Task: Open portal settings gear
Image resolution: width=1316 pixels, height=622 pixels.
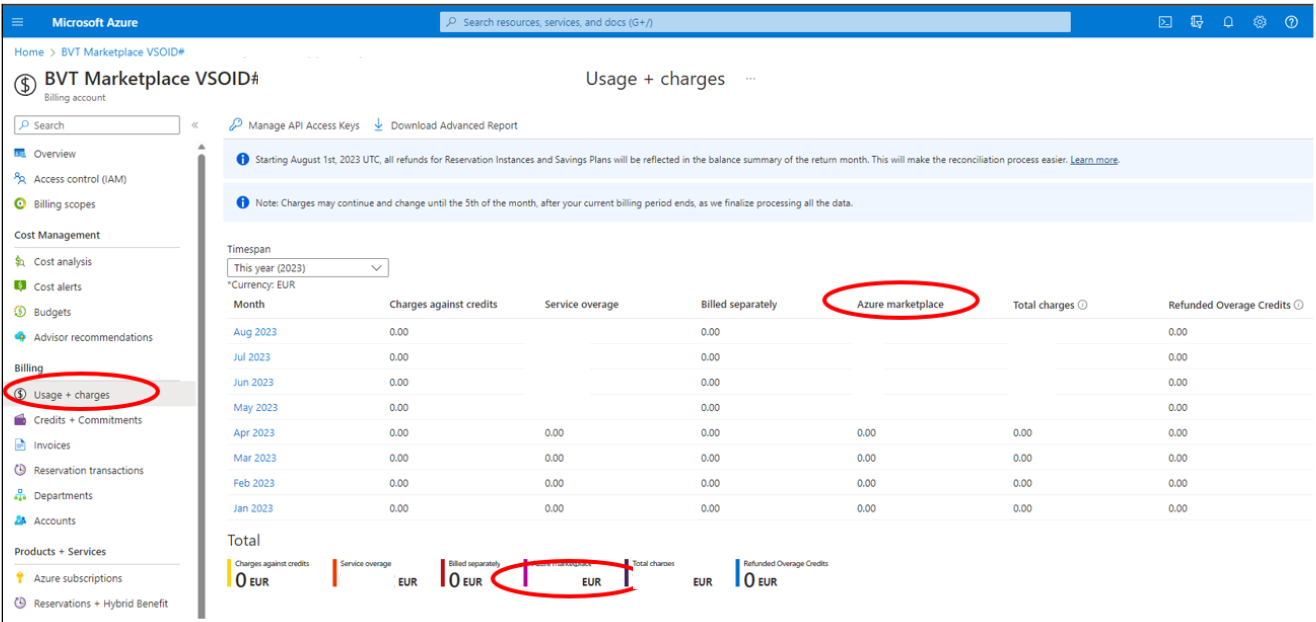Action: [x=1260, y=22]
